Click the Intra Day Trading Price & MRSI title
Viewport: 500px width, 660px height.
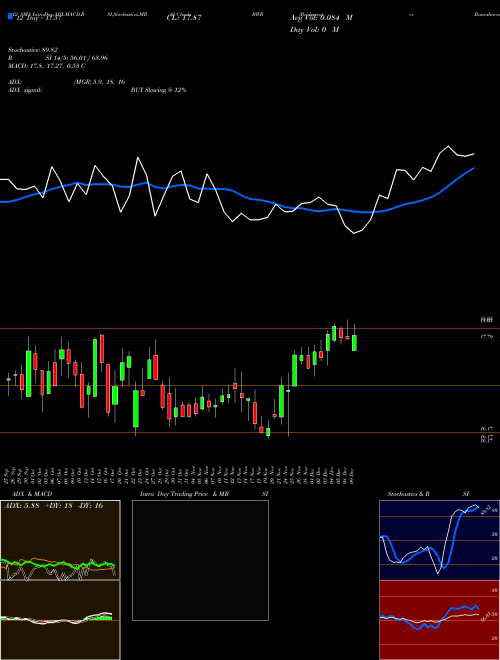coord(204,494)
